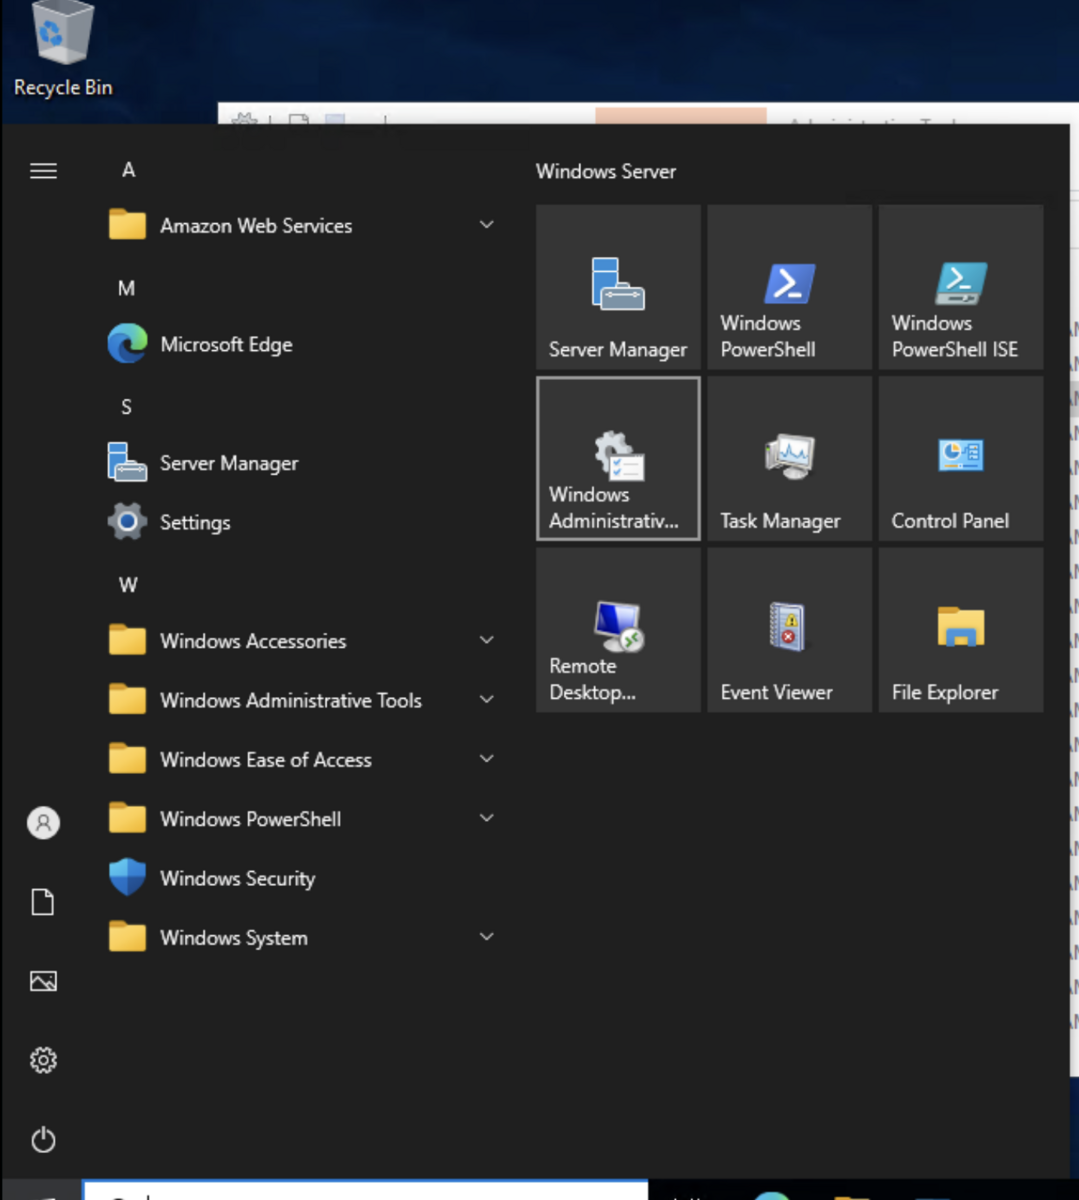This screenshot has width=1079, height=1200.
Task: Click the letter A section header
Action: 128,170
